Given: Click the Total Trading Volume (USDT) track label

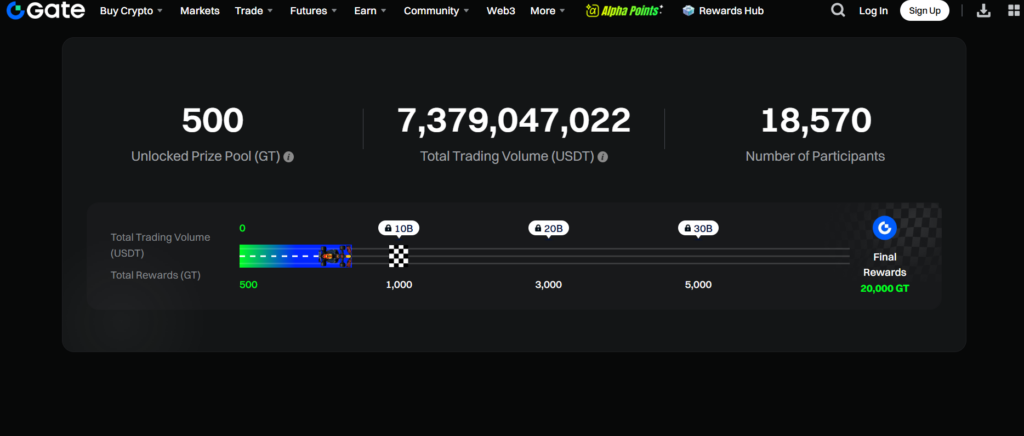Looking at the screenshot, I should click(x=161, y=245).
